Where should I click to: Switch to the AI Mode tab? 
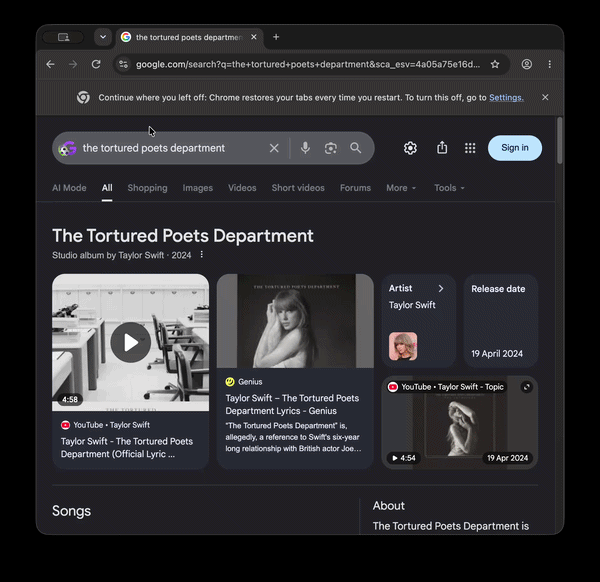[69, 188]
